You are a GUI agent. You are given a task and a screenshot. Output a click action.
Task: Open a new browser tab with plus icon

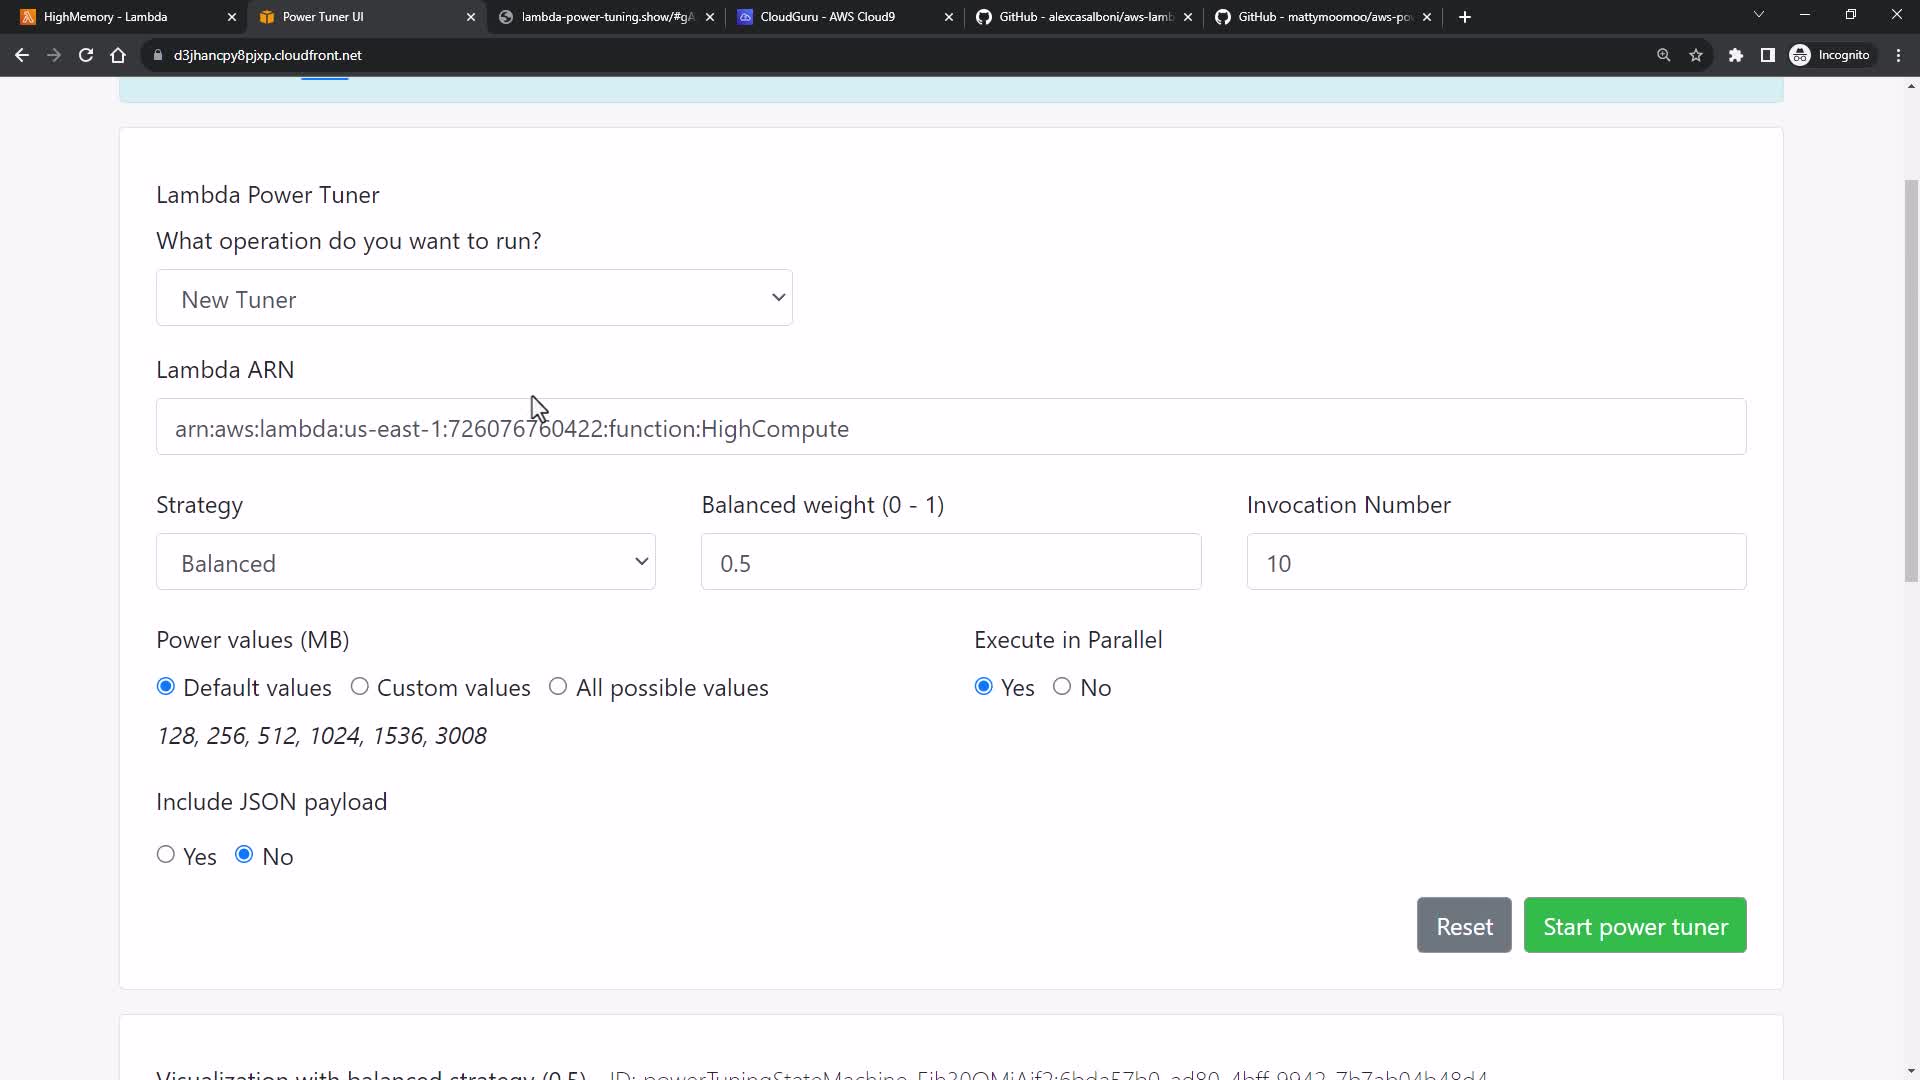coord(1465,17)
